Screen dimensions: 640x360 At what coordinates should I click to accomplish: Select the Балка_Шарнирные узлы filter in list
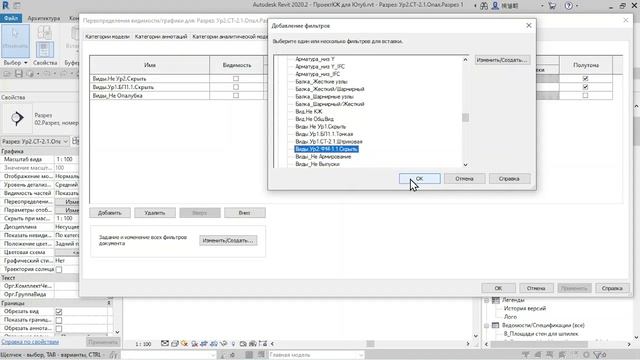pos(324,96)
